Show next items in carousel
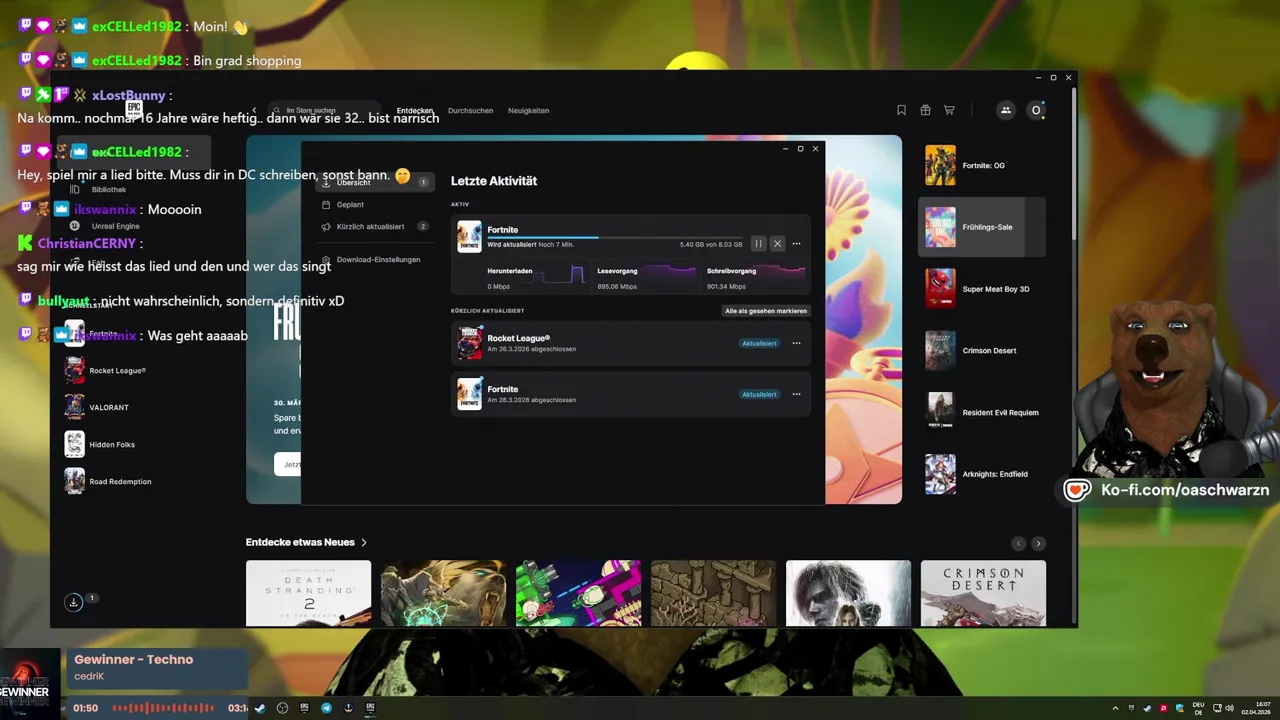1280x720 pixels. pyautogui.click(x=1038, y=543)
